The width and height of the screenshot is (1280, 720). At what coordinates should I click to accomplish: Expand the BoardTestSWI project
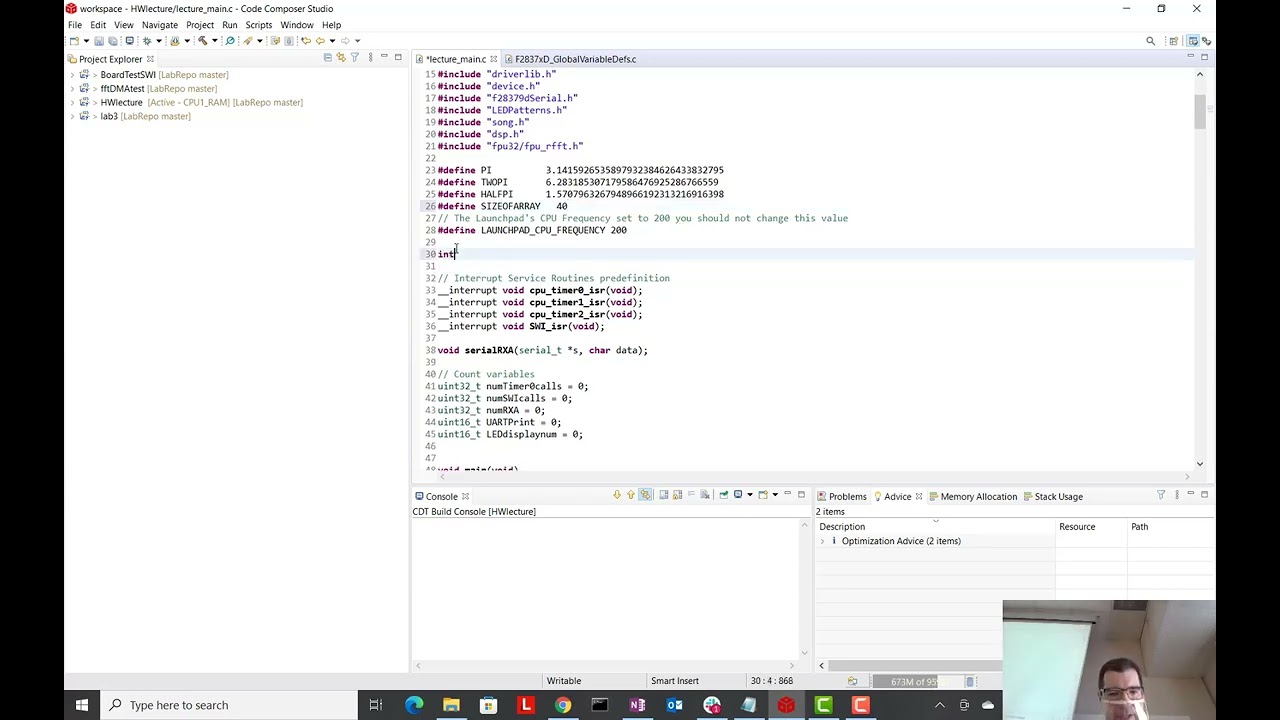point(72,75)
